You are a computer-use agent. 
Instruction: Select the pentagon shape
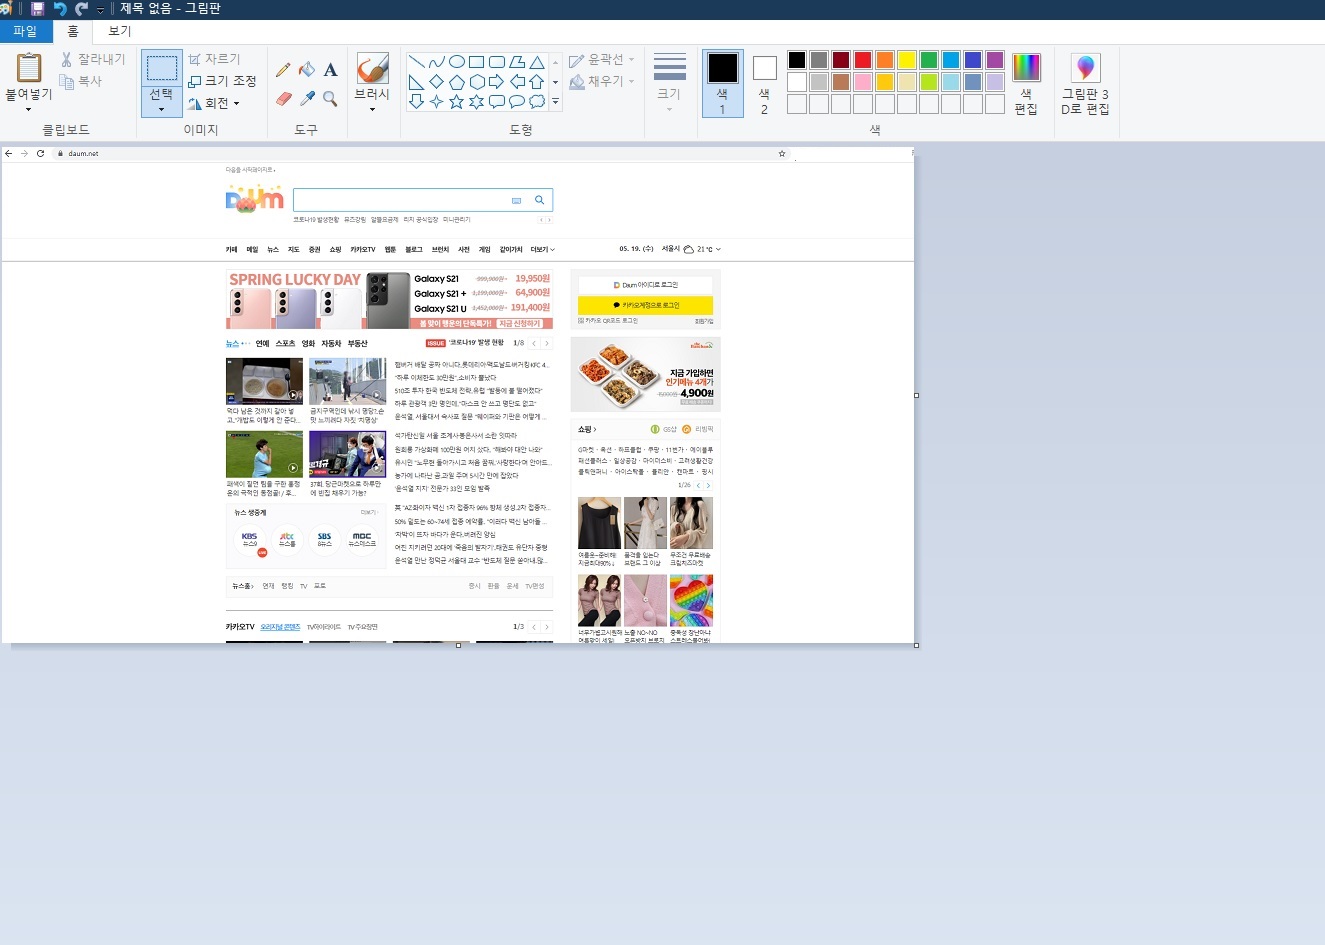[457, 82]
